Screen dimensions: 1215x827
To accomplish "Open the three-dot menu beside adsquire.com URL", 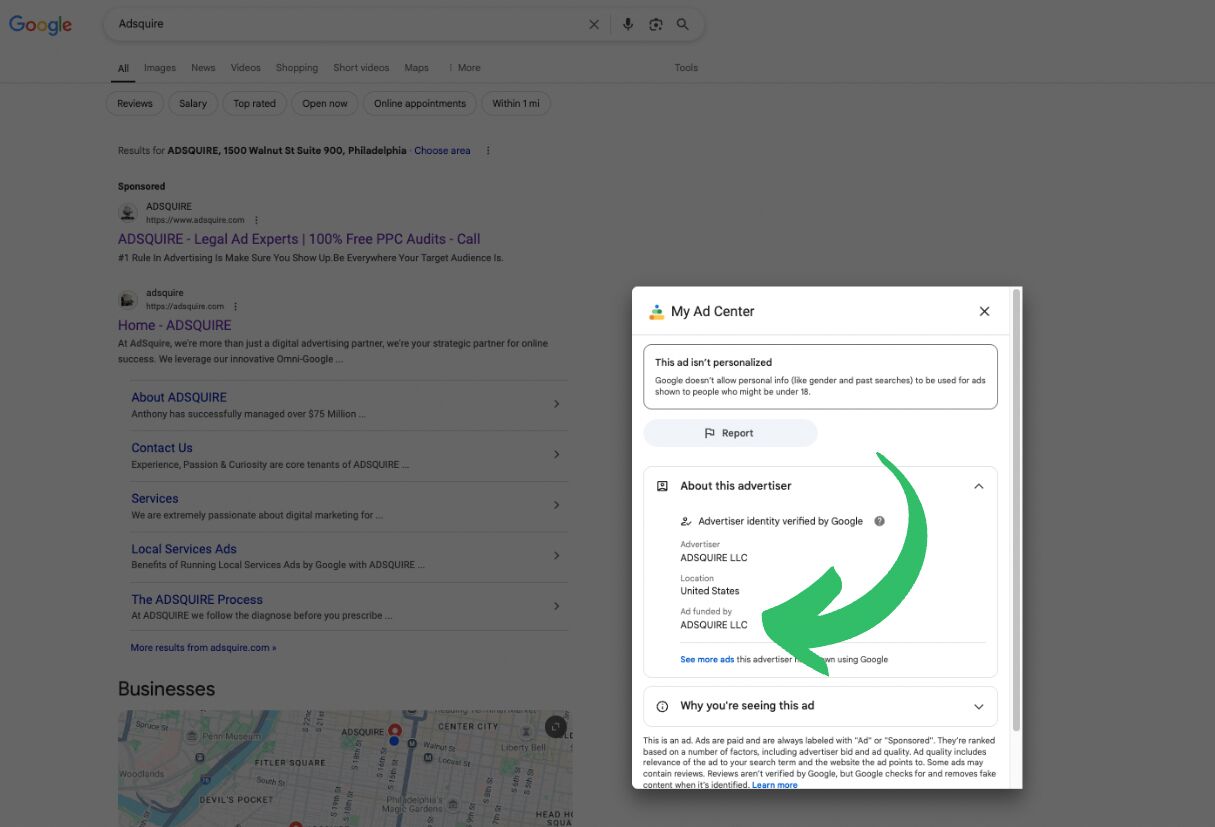I will coord(235,305).
